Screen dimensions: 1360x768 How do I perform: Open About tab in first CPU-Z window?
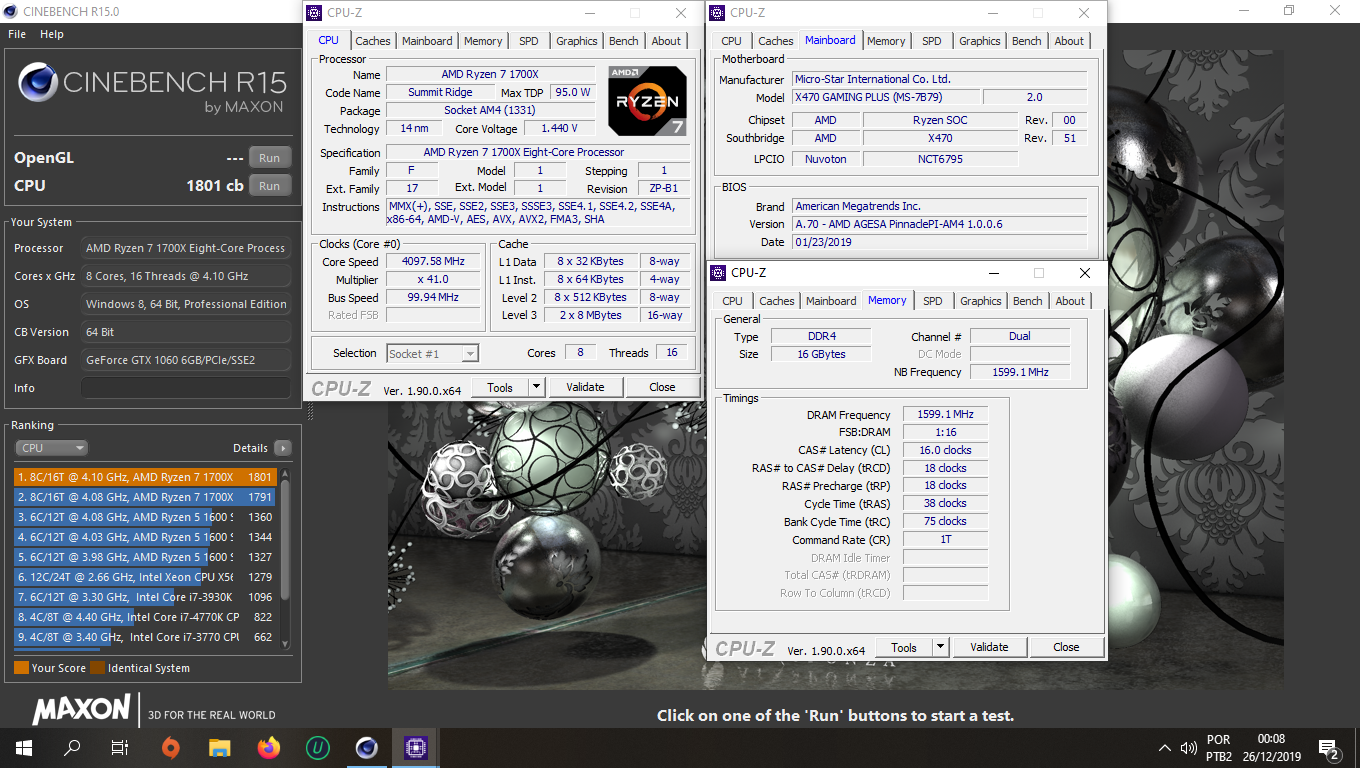[x=666, y=41]
